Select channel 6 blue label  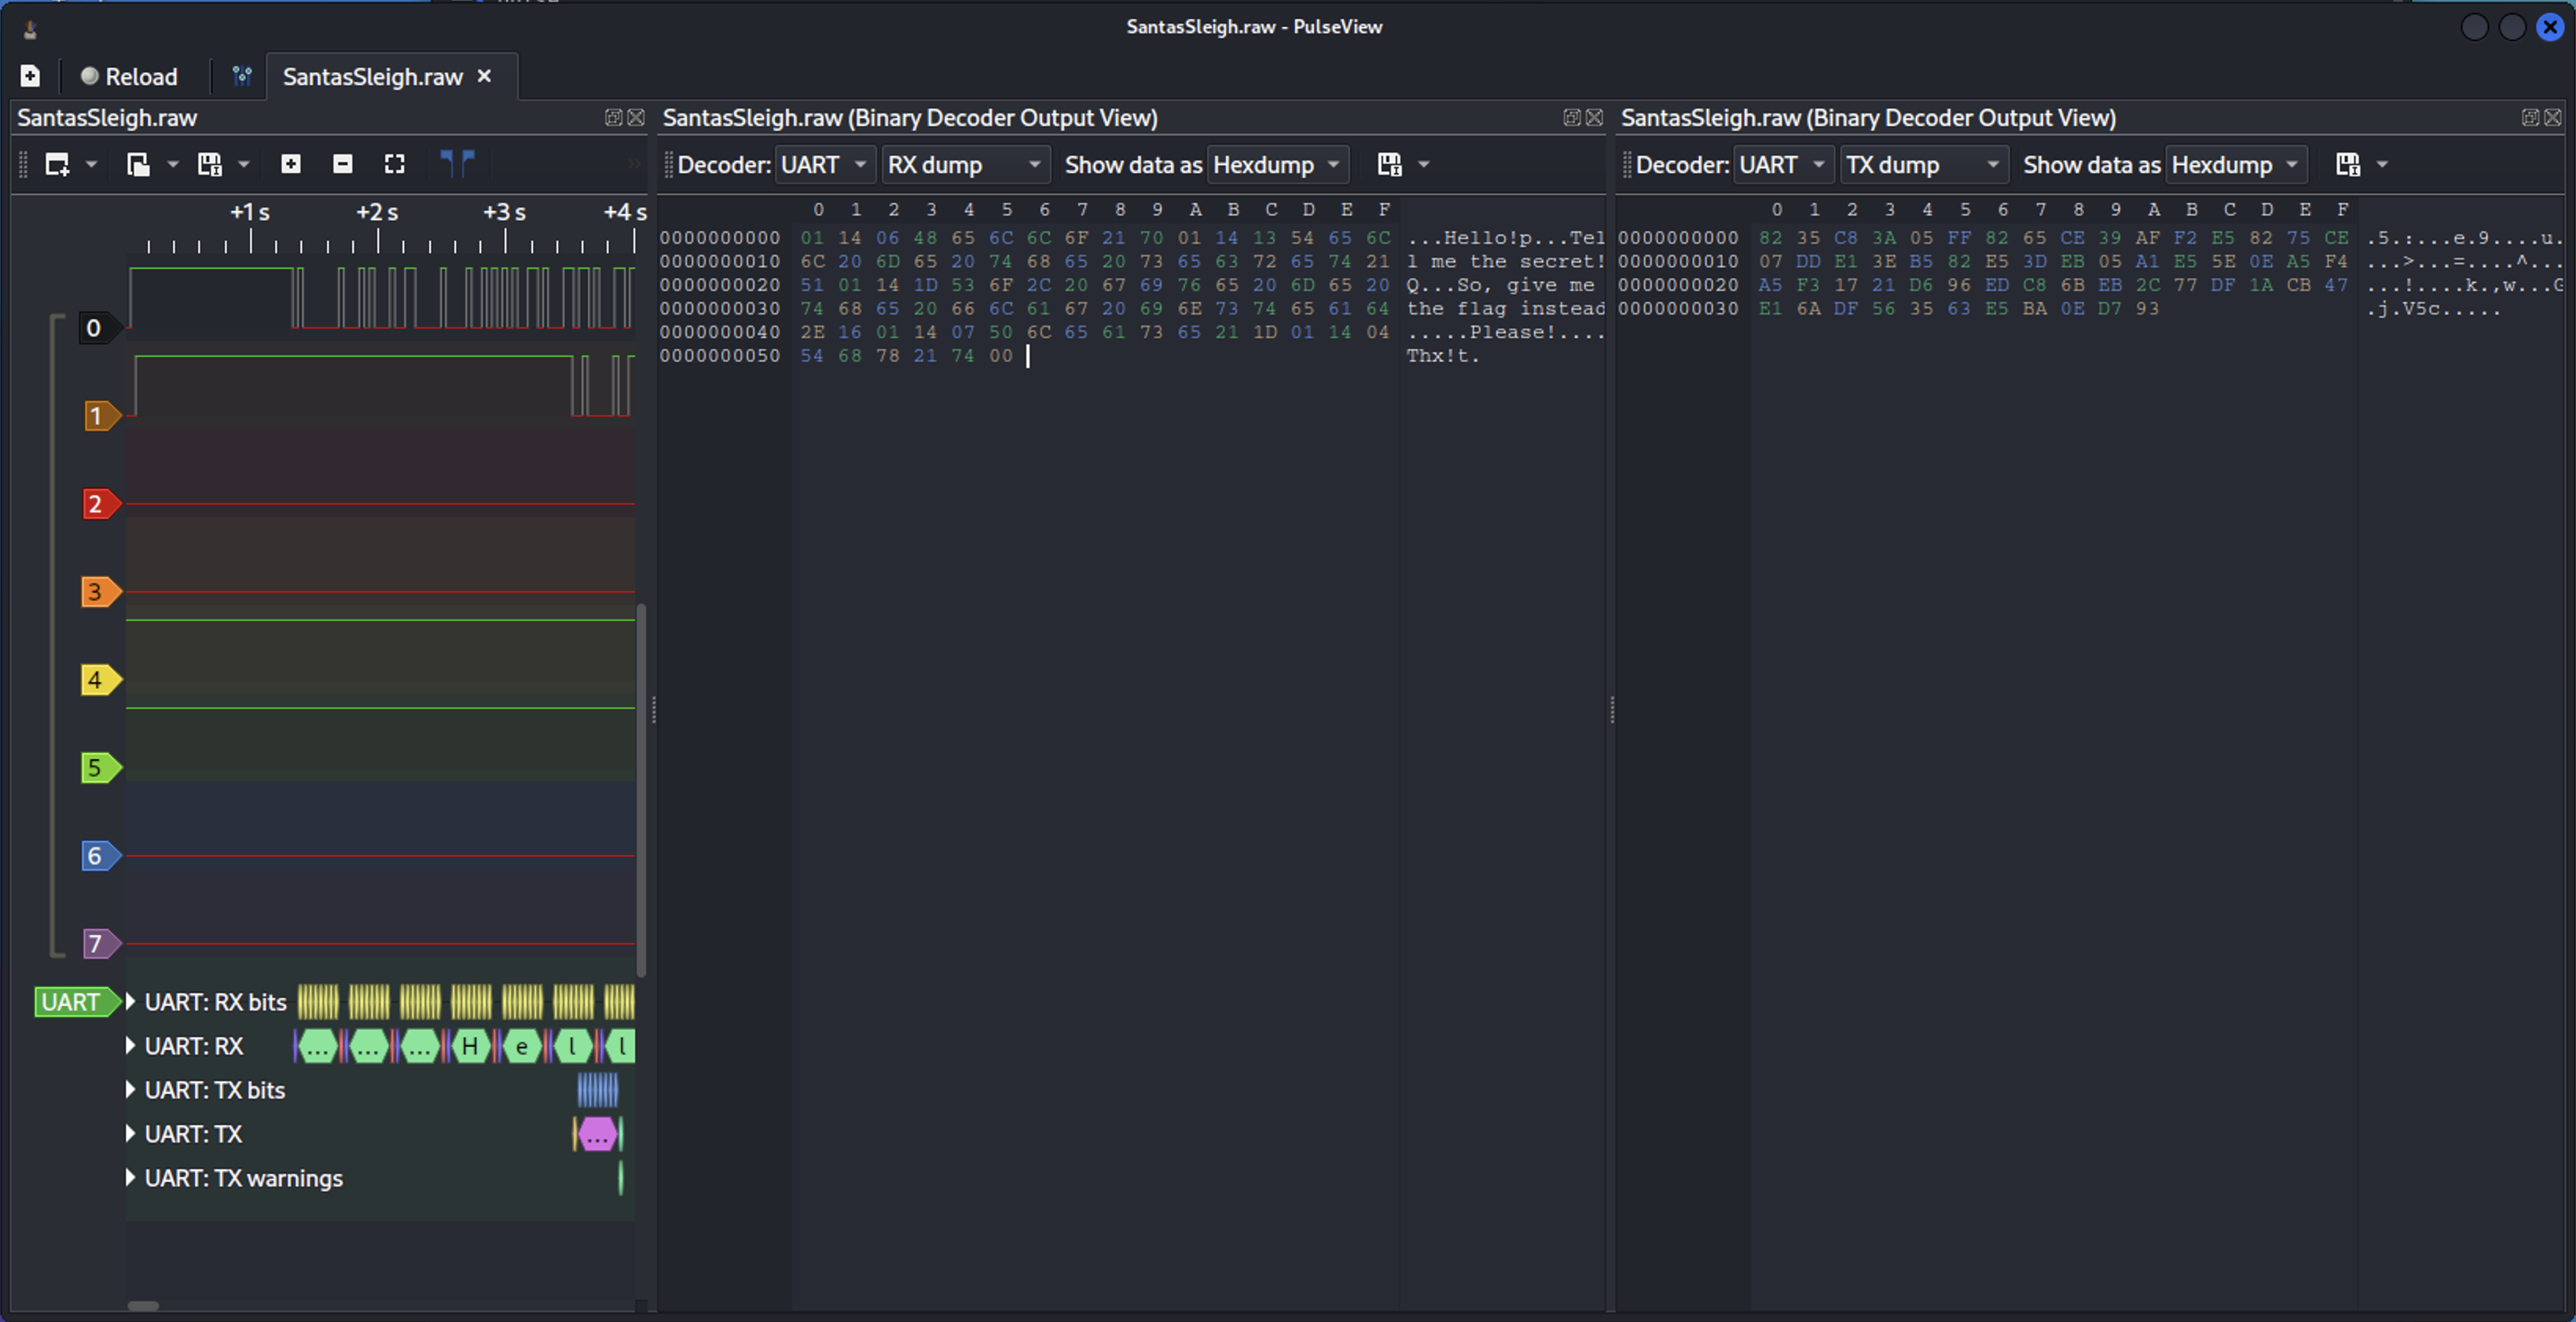pyautogui.click(x=101, y=855)
